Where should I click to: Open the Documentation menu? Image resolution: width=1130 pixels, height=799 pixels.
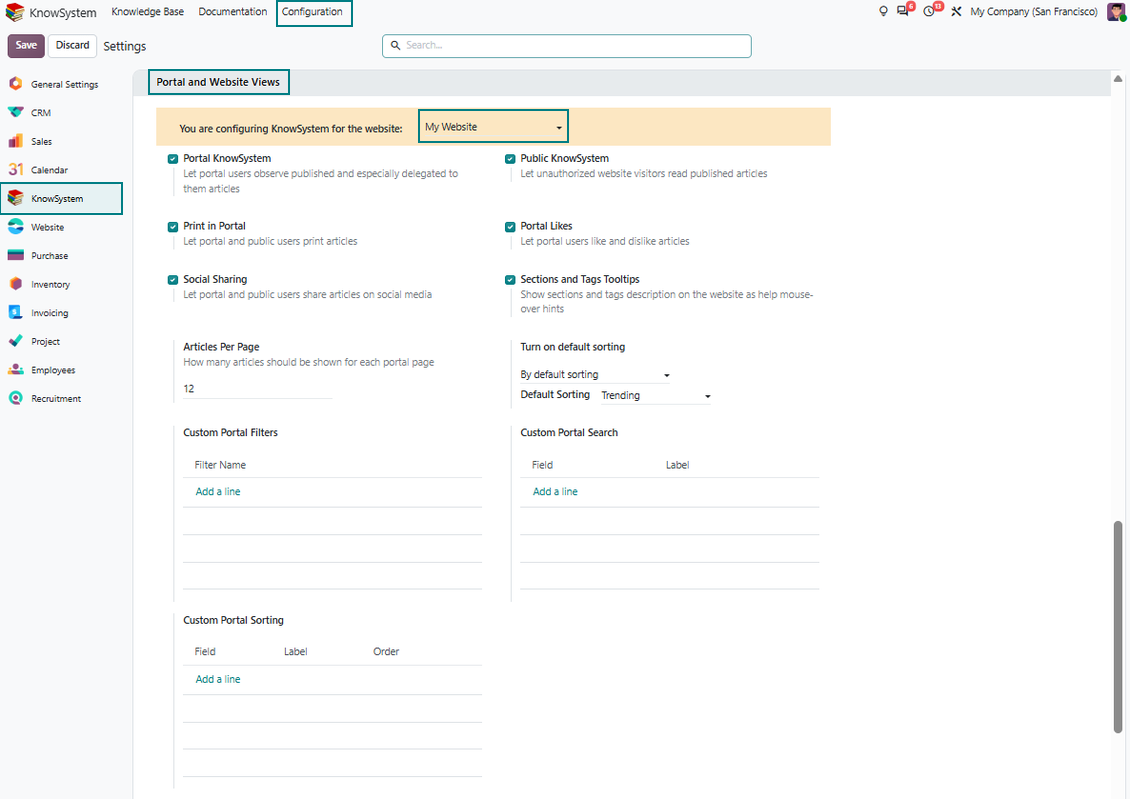[233, 12]
